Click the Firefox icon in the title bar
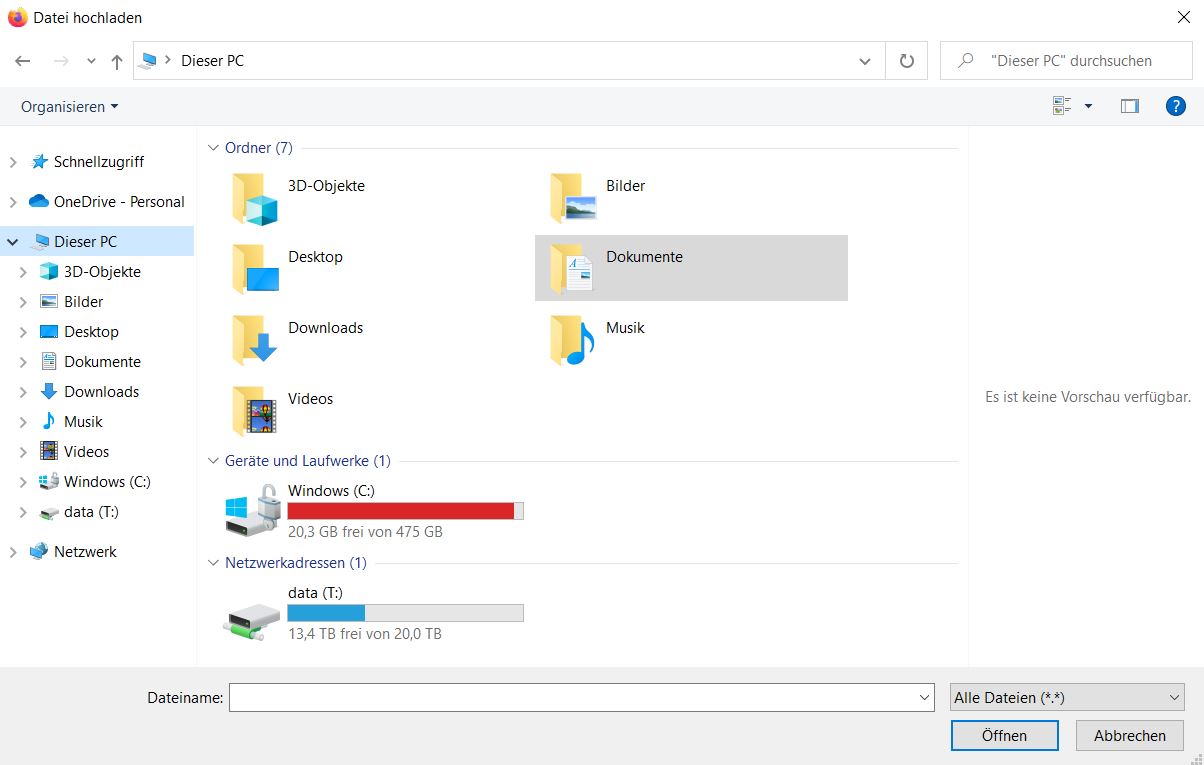 [16, 17]
